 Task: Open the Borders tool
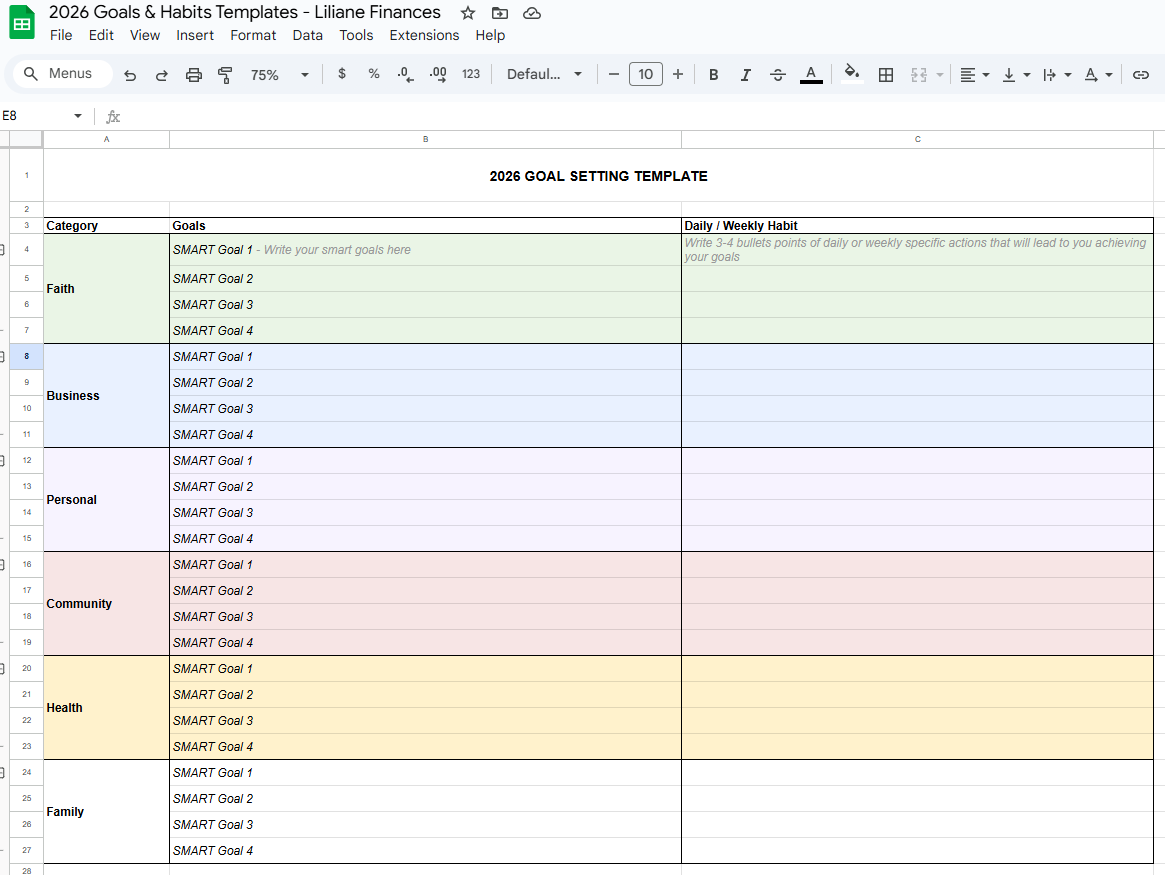(886, 74)
